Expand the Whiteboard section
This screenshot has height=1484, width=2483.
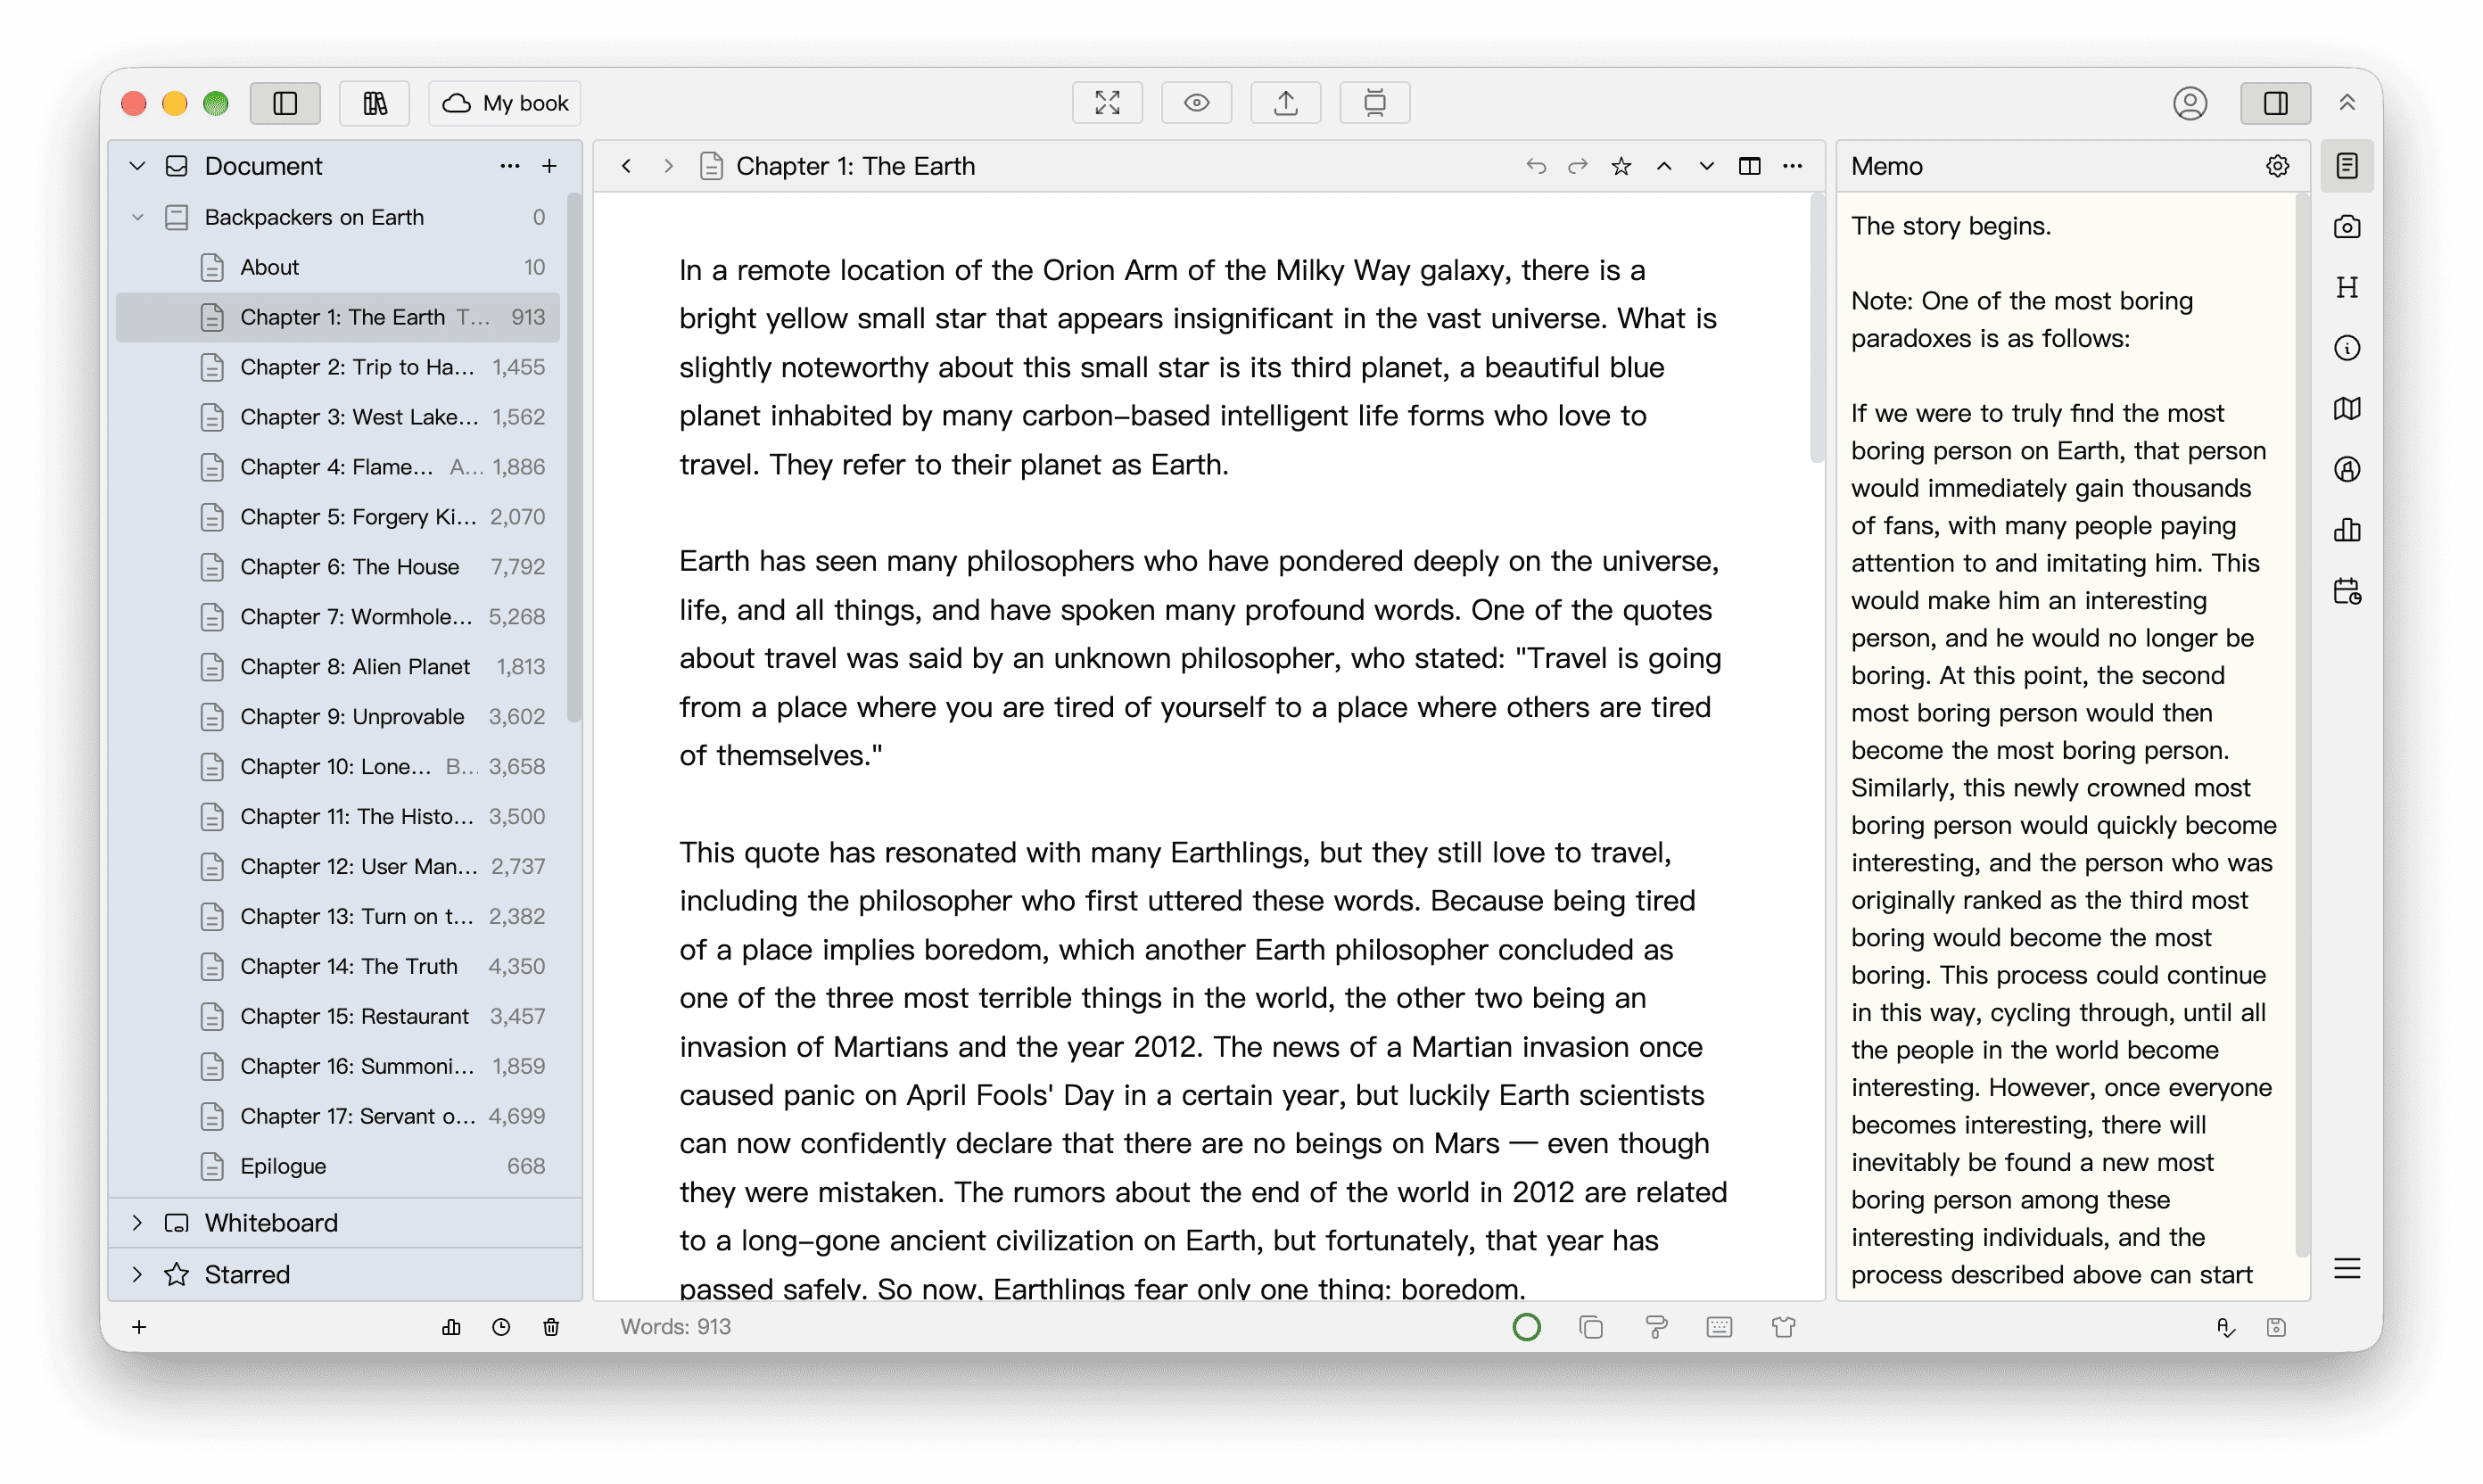(x=137, y=1223)
